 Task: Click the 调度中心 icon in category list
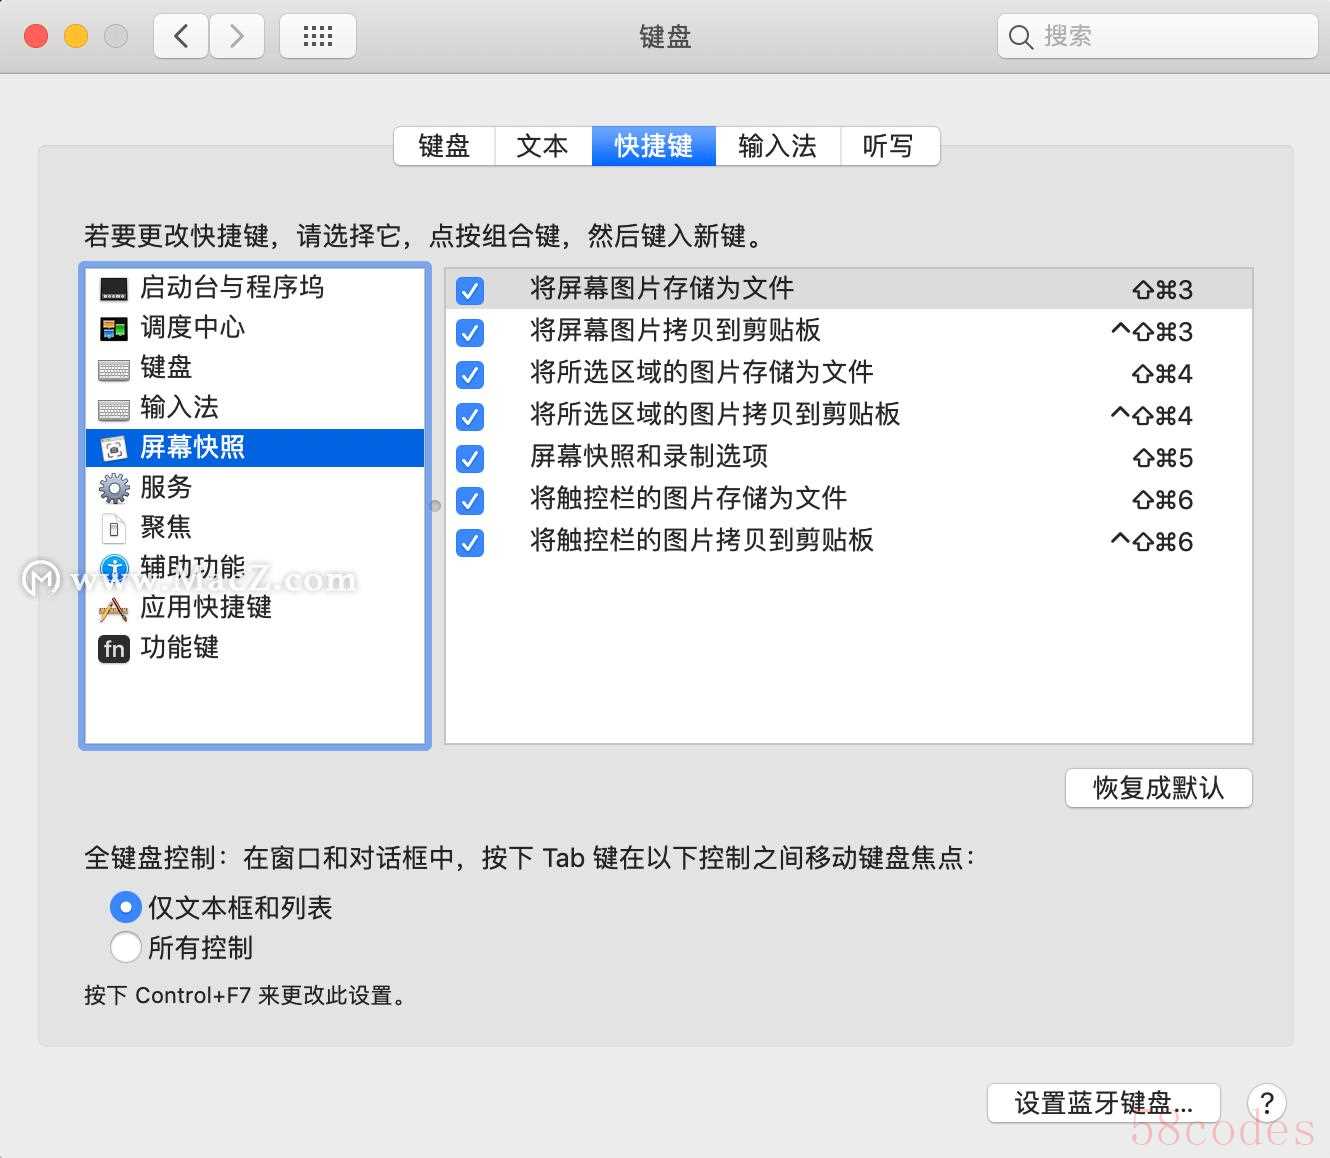[114, 329]
